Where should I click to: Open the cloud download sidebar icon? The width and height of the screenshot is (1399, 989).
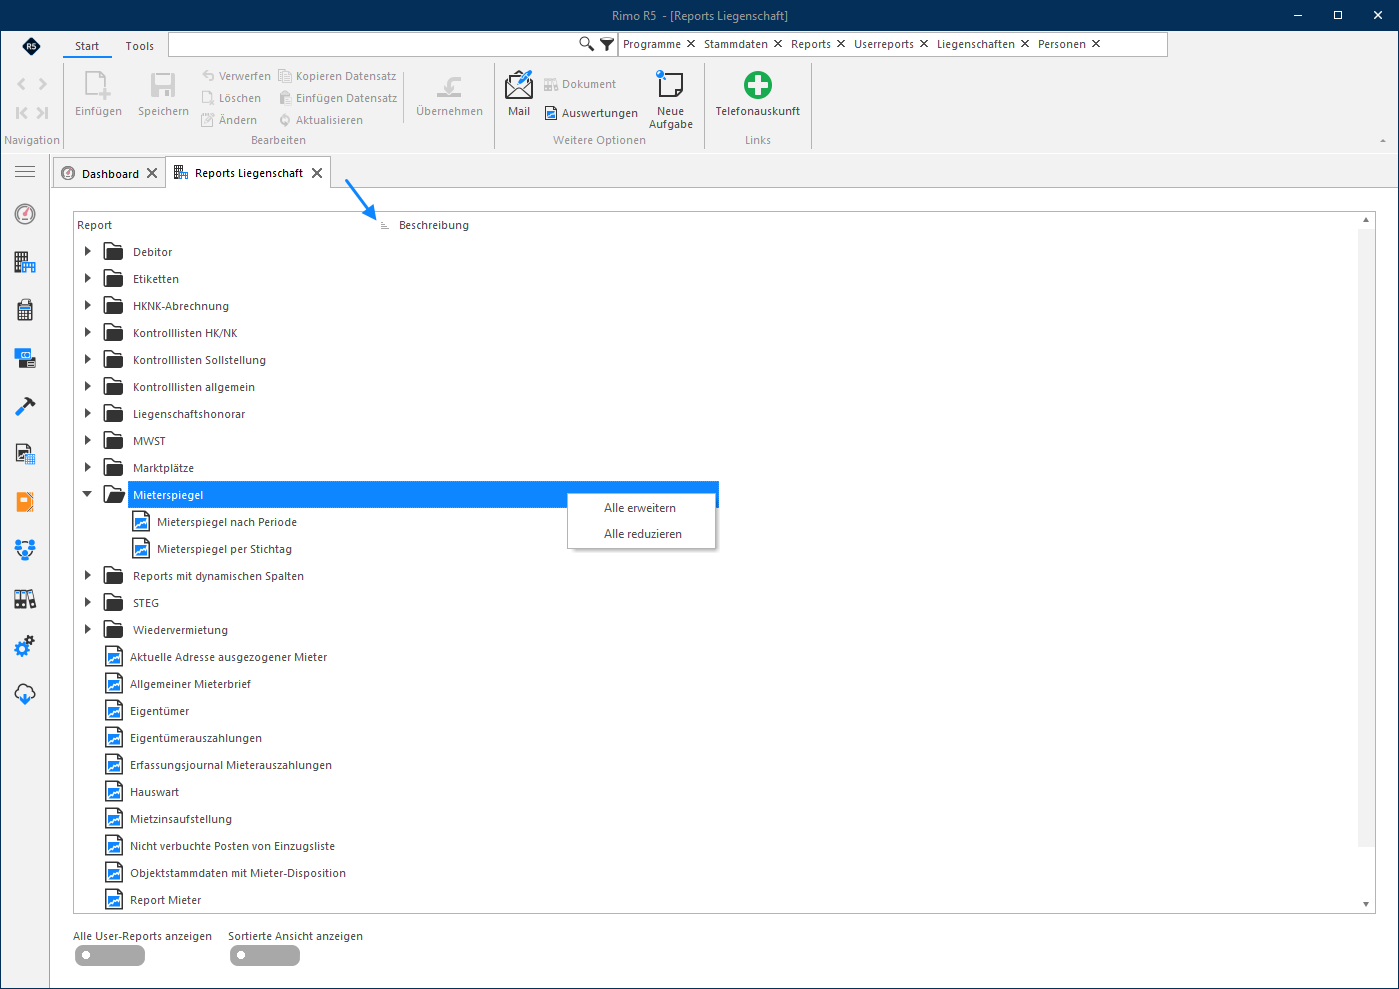pyautogui.click(x=25, y=694)
